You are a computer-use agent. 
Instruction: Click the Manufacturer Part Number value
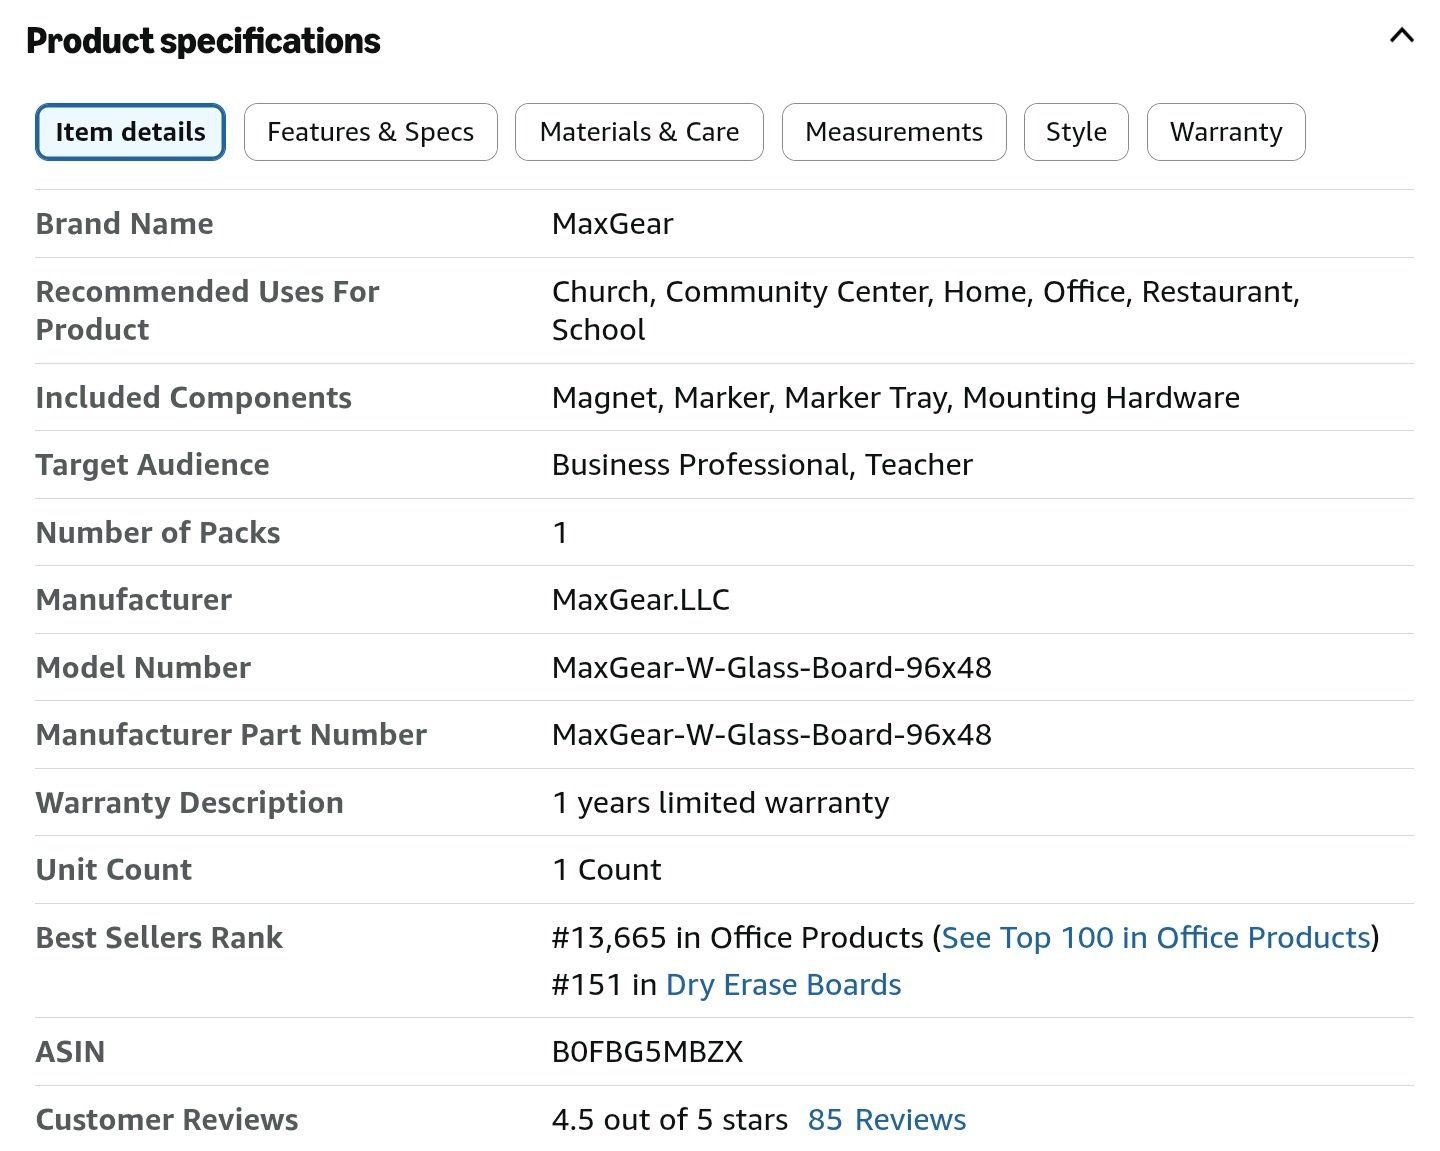click(x=772, y=735)
